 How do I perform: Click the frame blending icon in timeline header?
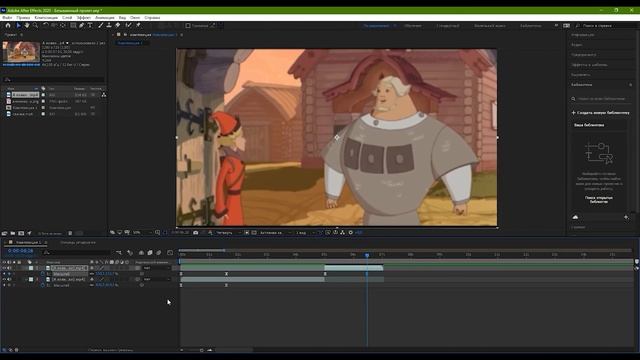pyautogui.click(x=150, y=253)
